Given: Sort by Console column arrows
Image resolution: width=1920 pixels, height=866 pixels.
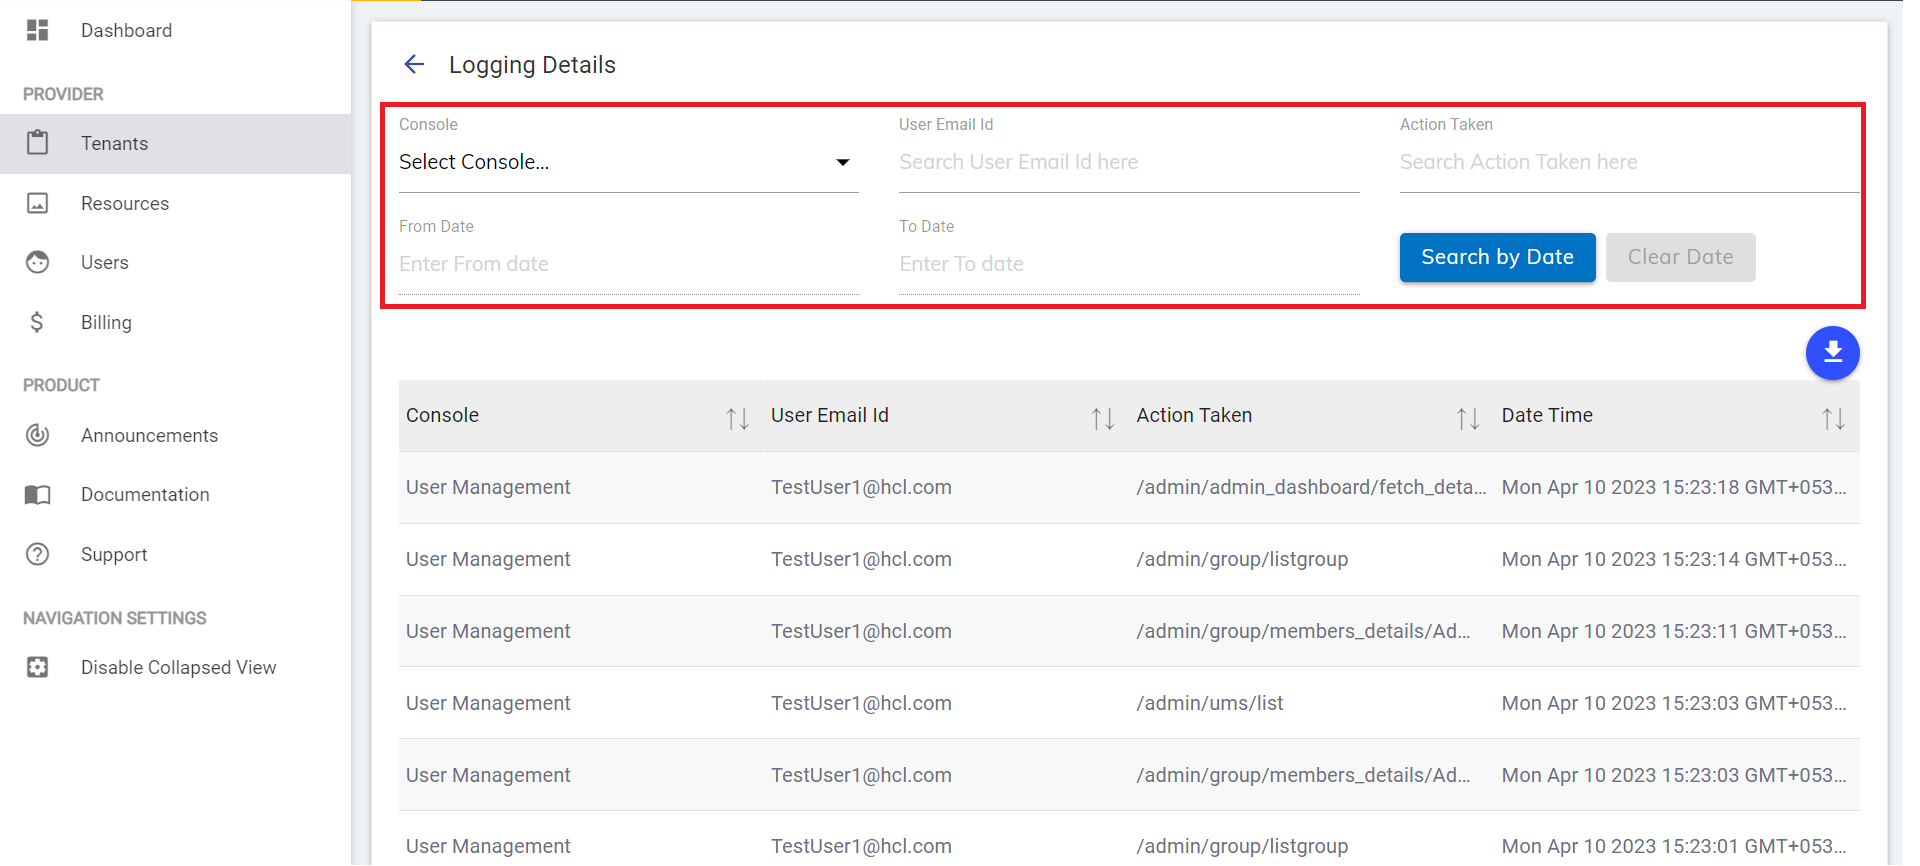Looking at the screenshot, I should click(x=737, y=418).
